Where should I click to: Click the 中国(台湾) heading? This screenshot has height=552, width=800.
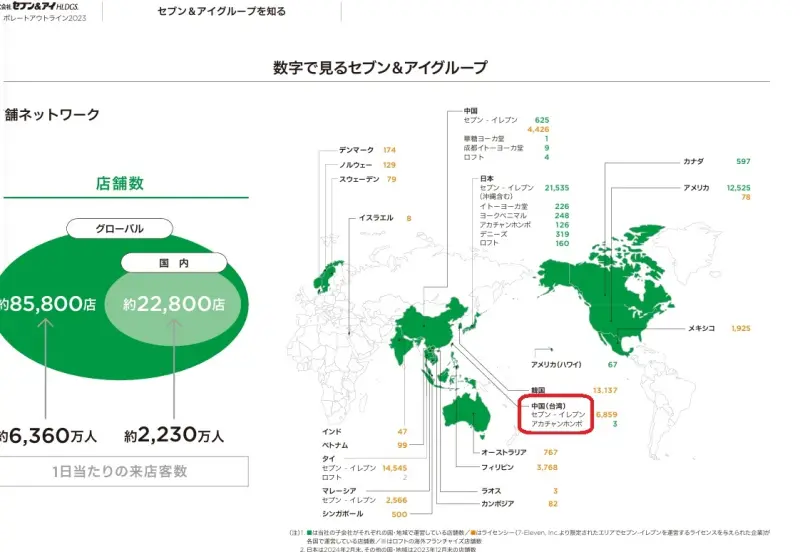pos(548,406)
